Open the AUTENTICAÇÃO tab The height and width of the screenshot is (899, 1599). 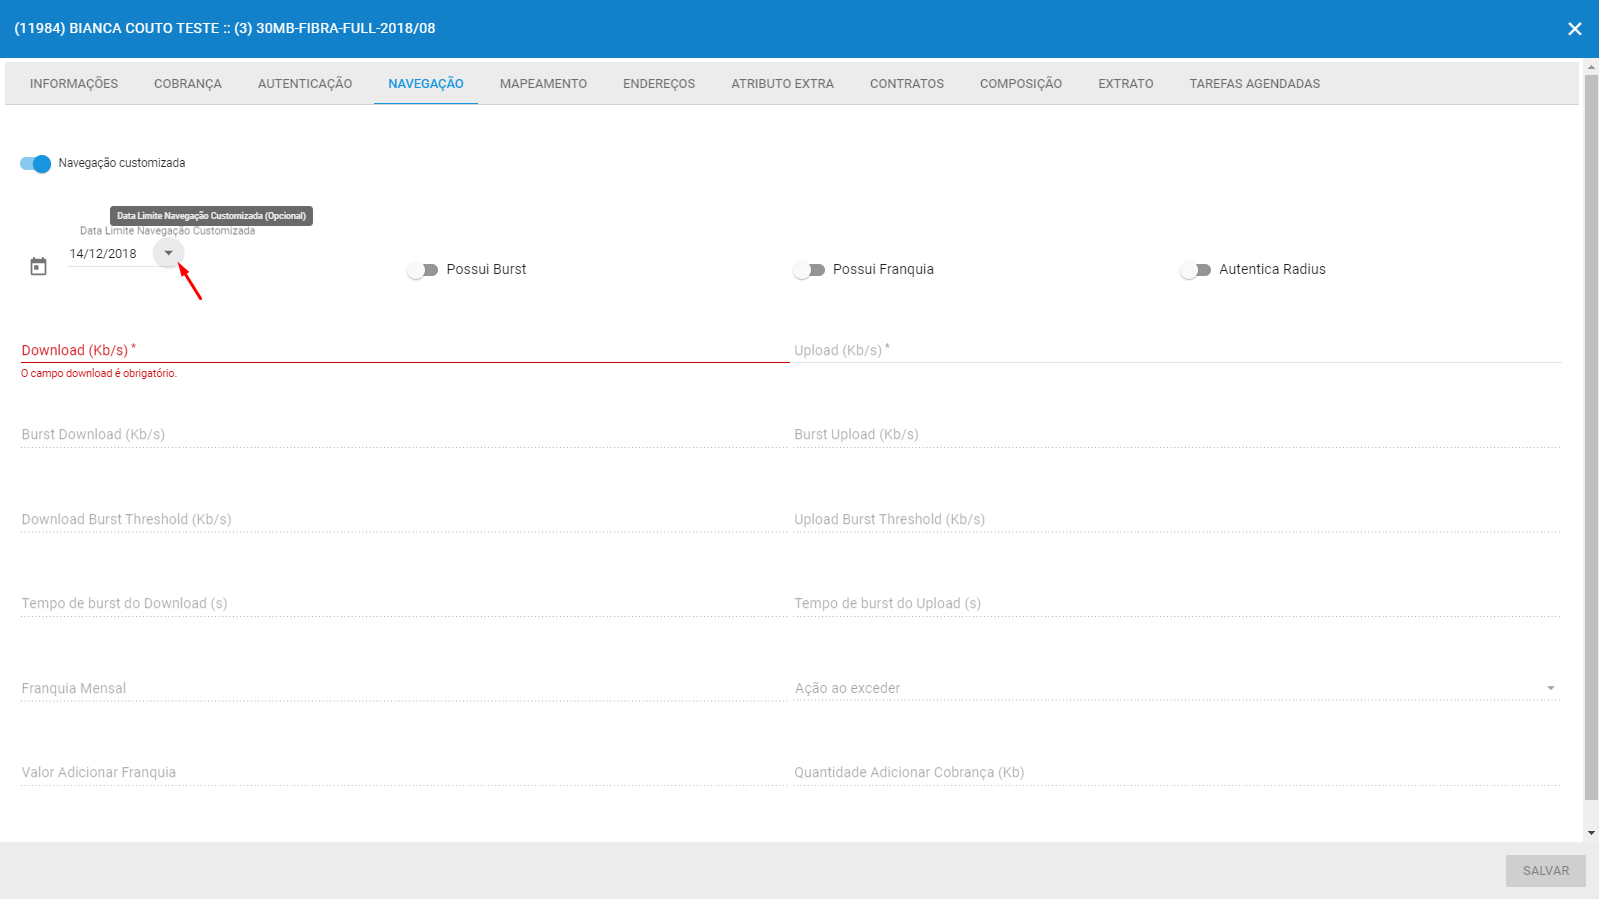click(x=305, y=84)
